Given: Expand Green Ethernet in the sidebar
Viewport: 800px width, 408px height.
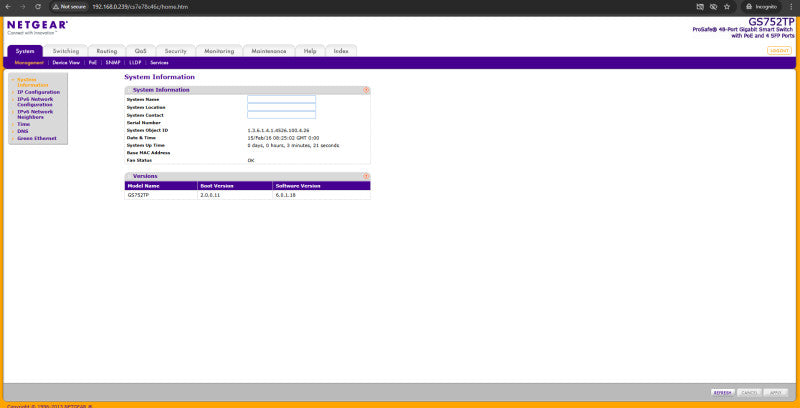Looking at the screenshot, I should coord(37,138).
